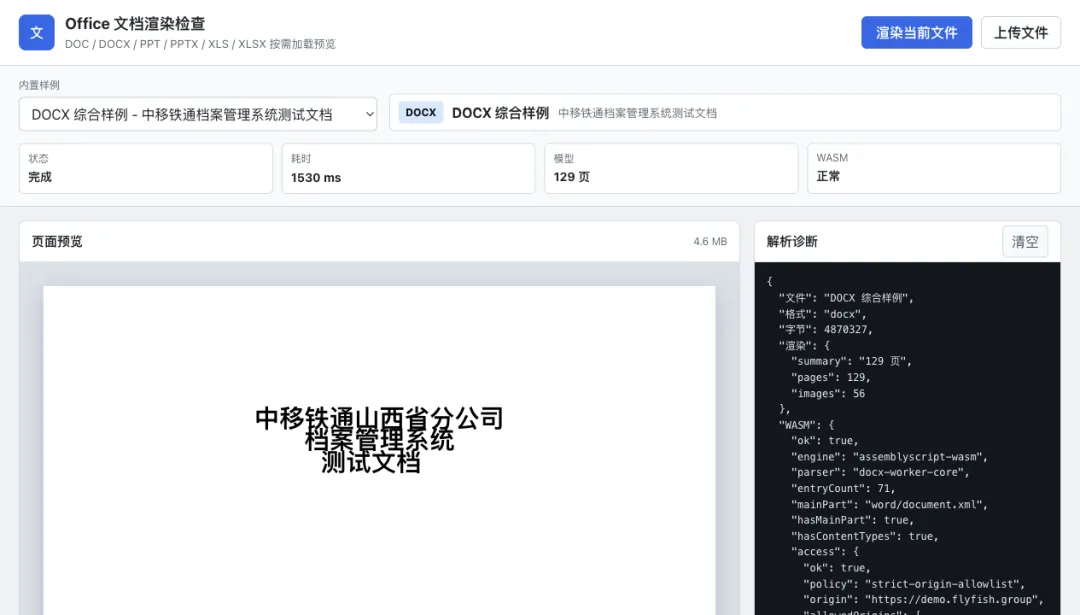
Task: Click the WASM 正常 status card
Action: click(x=934, y=168)
